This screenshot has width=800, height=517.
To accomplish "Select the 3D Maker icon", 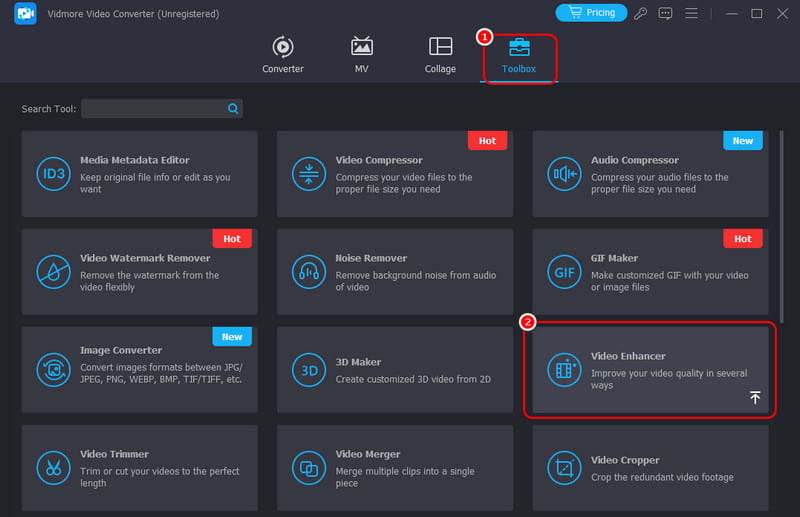I will (307, 370).
